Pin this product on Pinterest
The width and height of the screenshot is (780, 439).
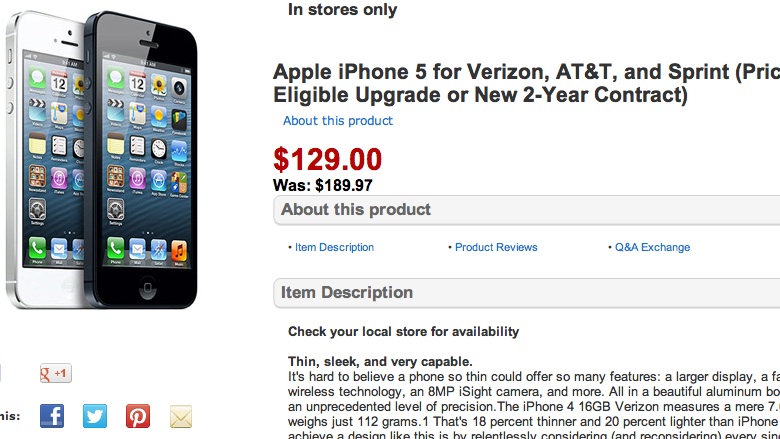click(x=138, y=416)
